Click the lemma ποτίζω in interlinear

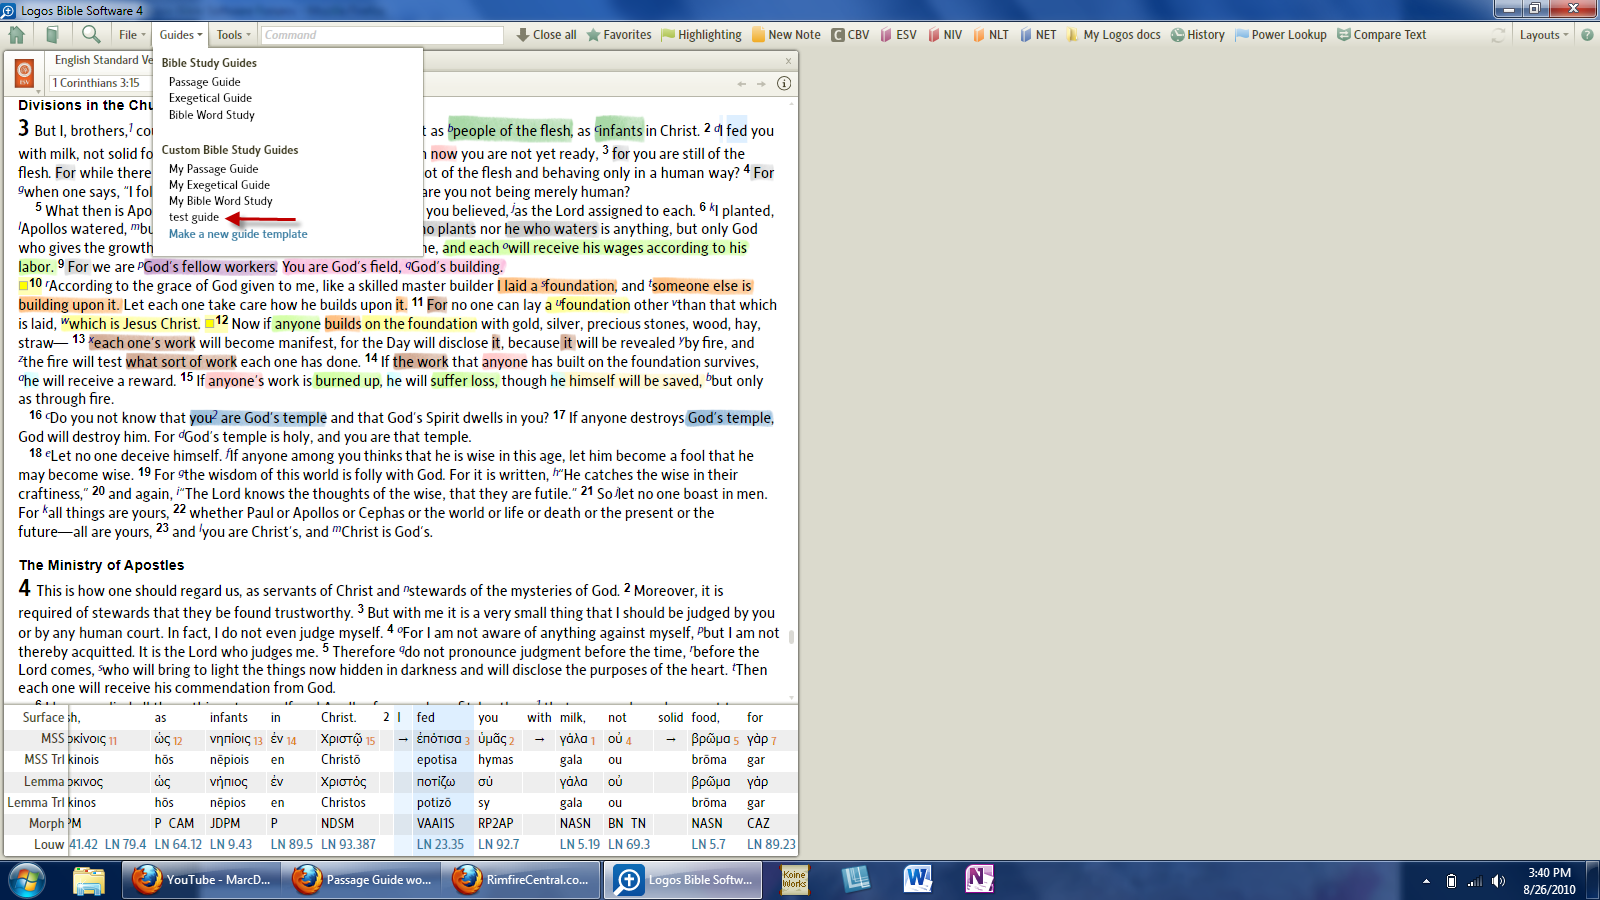436,782
